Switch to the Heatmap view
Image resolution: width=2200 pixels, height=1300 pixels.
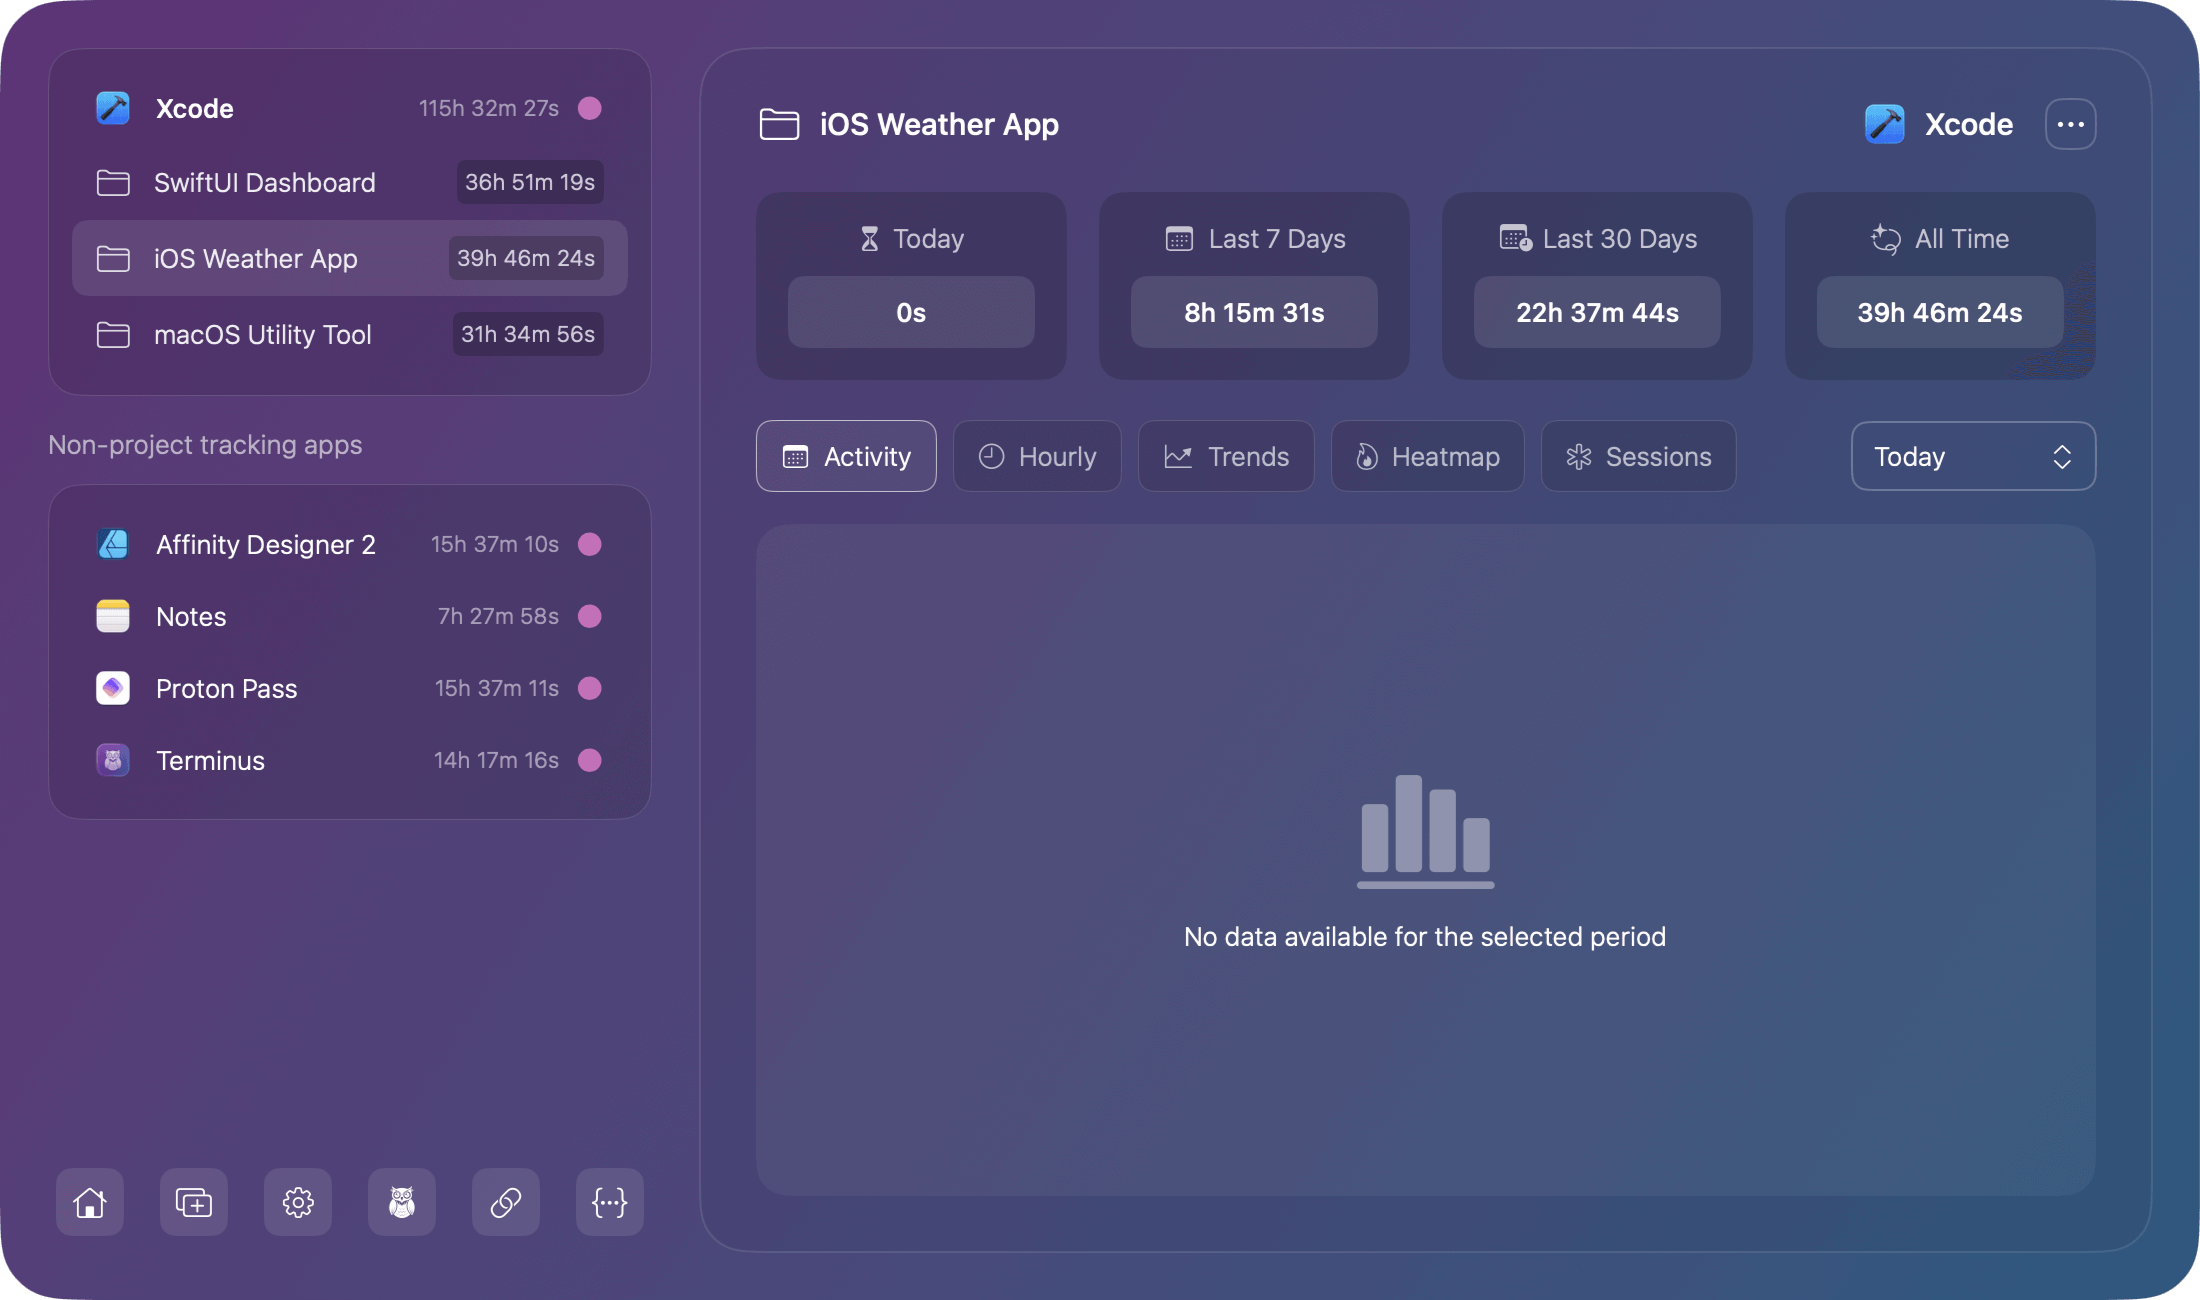1427,456
